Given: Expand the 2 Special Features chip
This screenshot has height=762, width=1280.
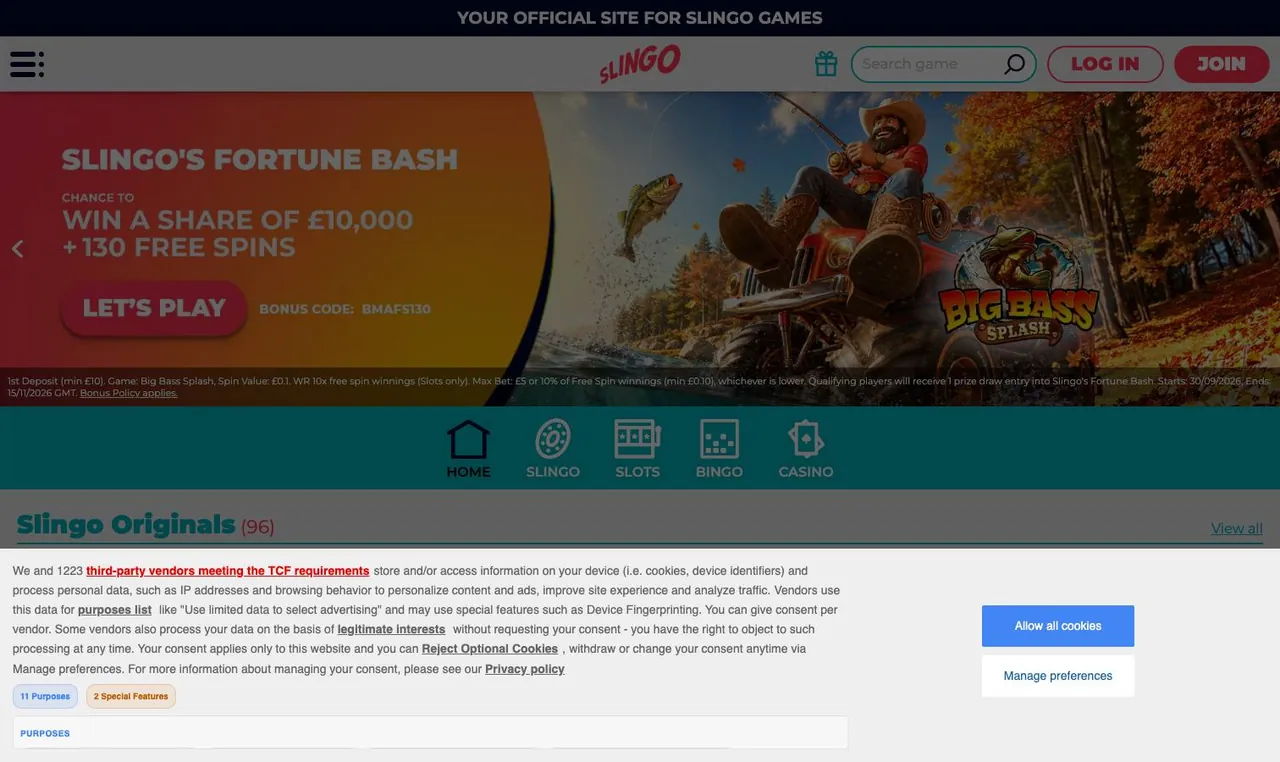Looking at the screenshot, I should (131, 696).
